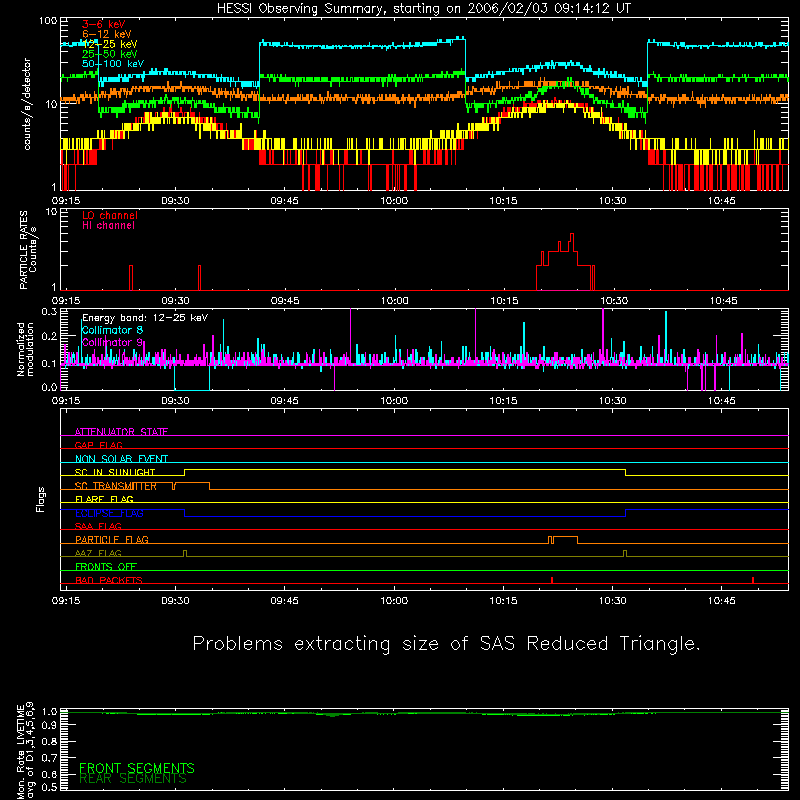Select the 3-6 keV legend label
The height and width of the screenshot is (800, 800).
click(x=104, y=24)
